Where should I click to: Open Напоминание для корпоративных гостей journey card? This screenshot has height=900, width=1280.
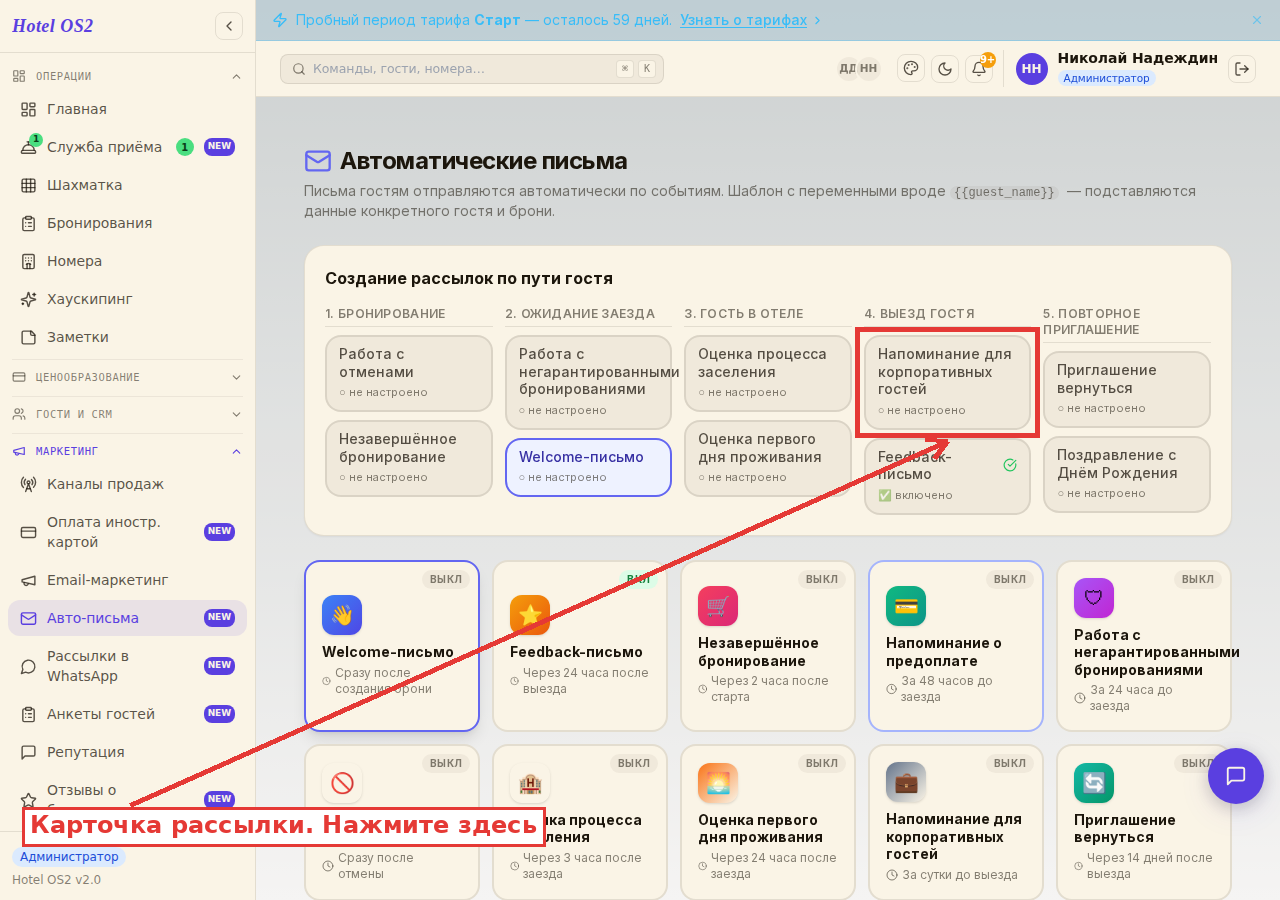point(947,382)
